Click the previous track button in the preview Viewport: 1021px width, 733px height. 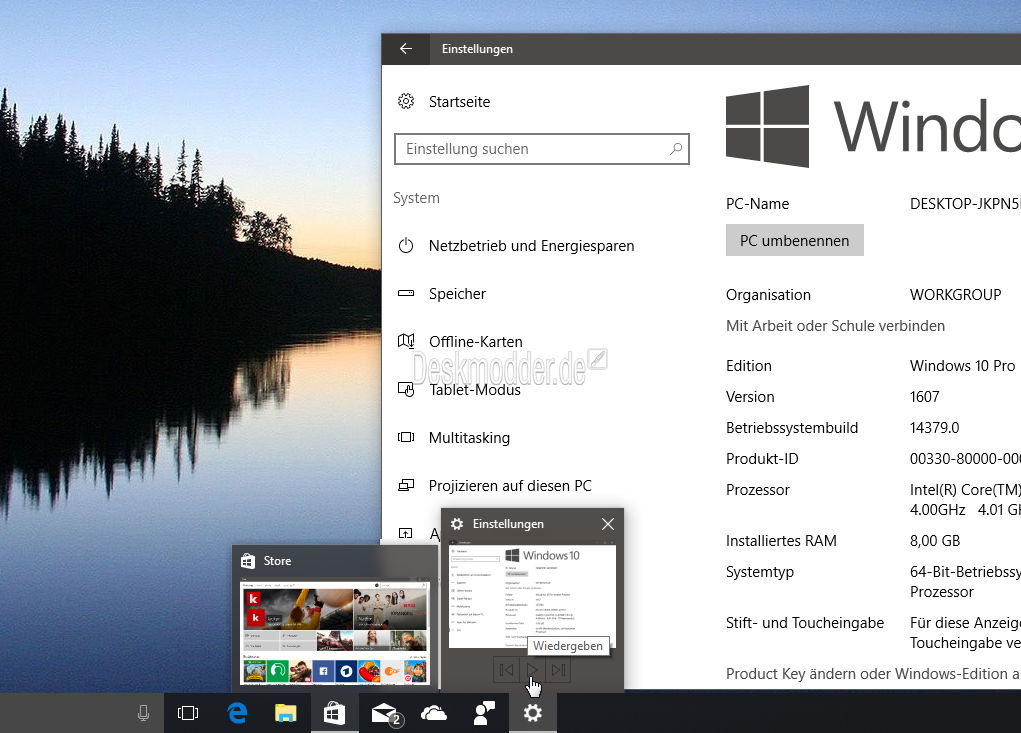(506, 670)
